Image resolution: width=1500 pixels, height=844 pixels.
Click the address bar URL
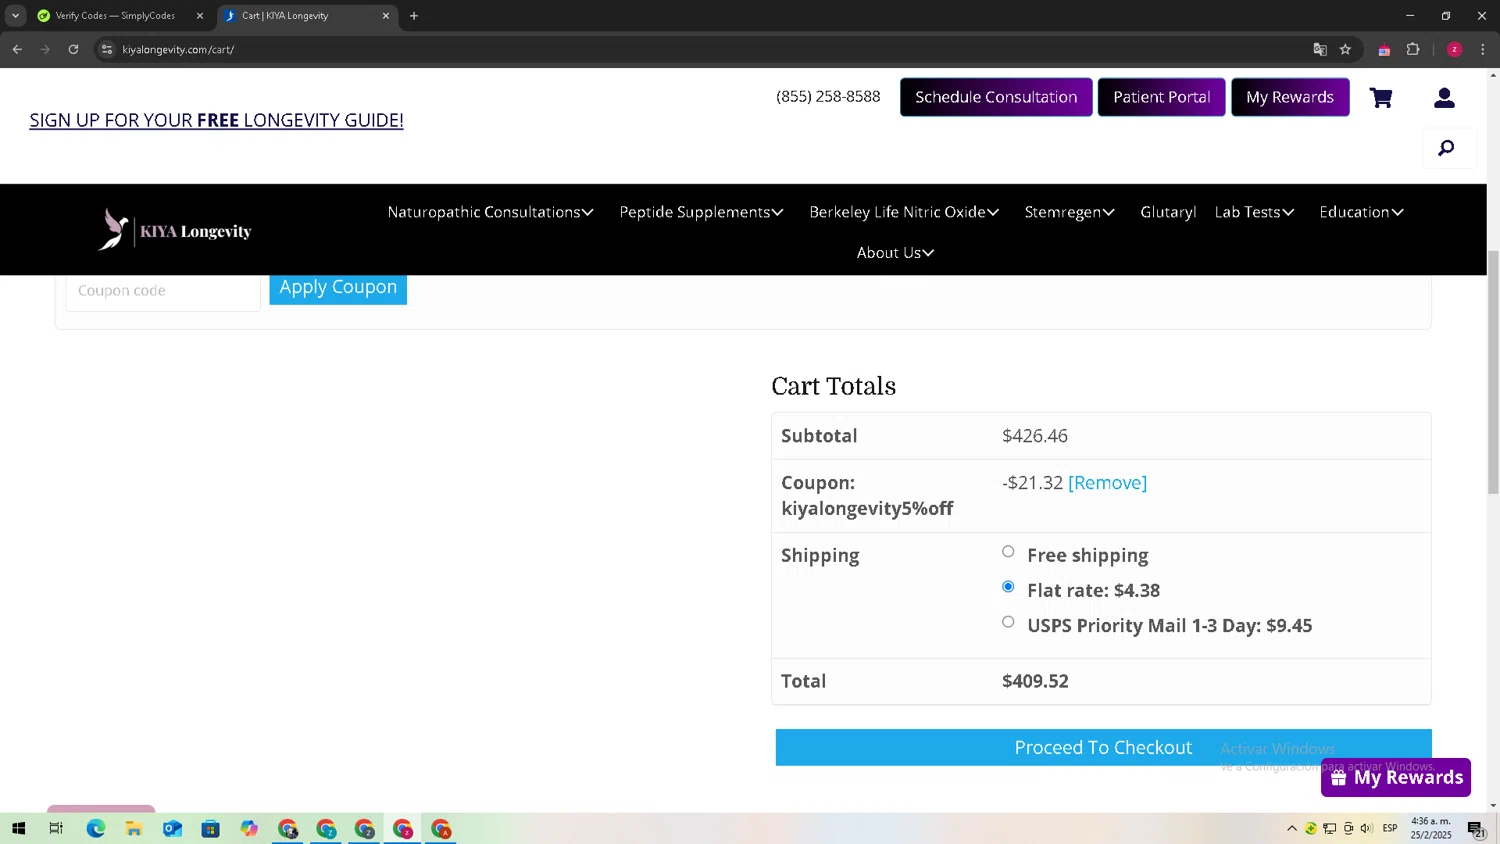(178, 49)
